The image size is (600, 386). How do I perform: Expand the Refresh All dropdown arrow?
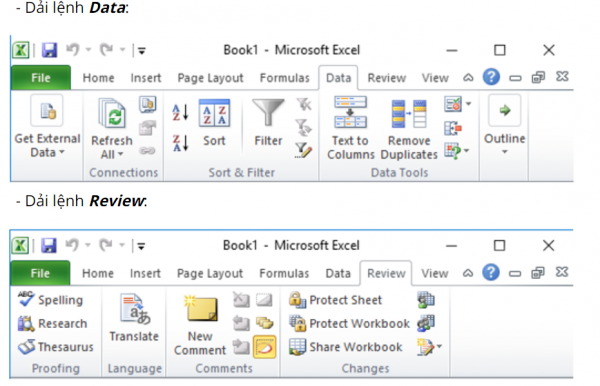(120, 154)
